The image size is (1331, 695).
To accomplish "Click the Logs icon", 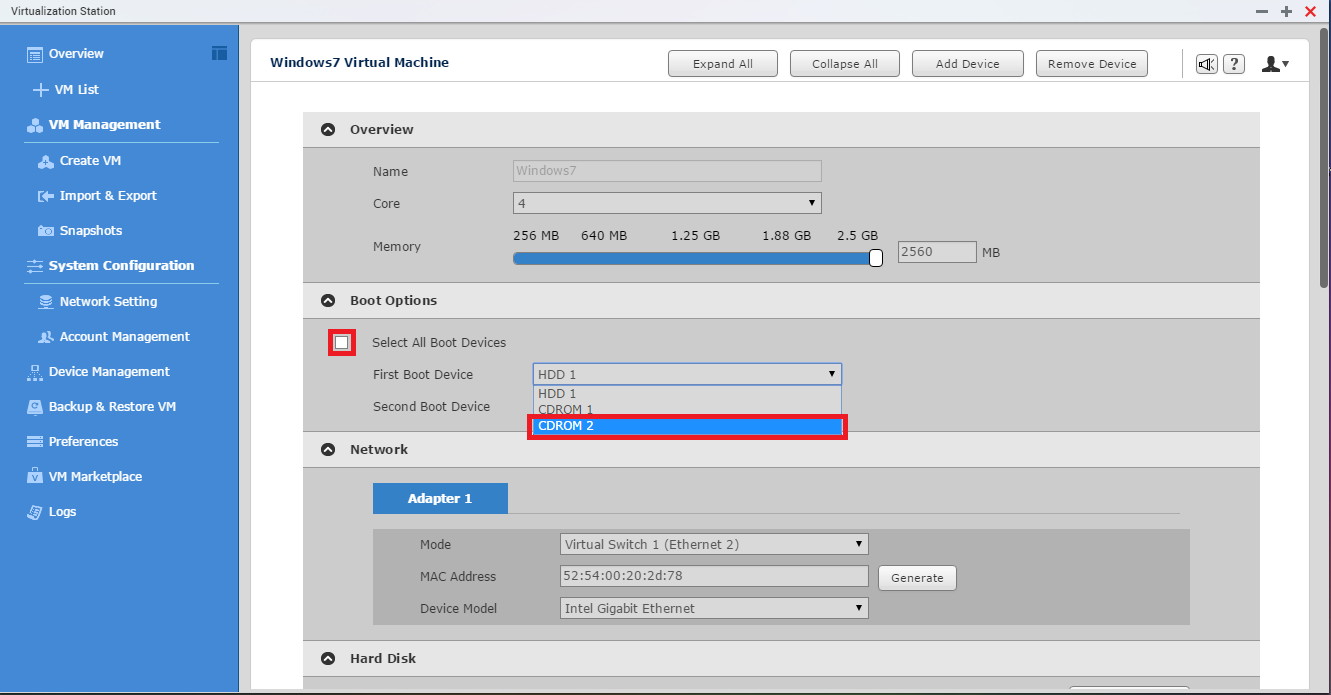I will 34,512.
